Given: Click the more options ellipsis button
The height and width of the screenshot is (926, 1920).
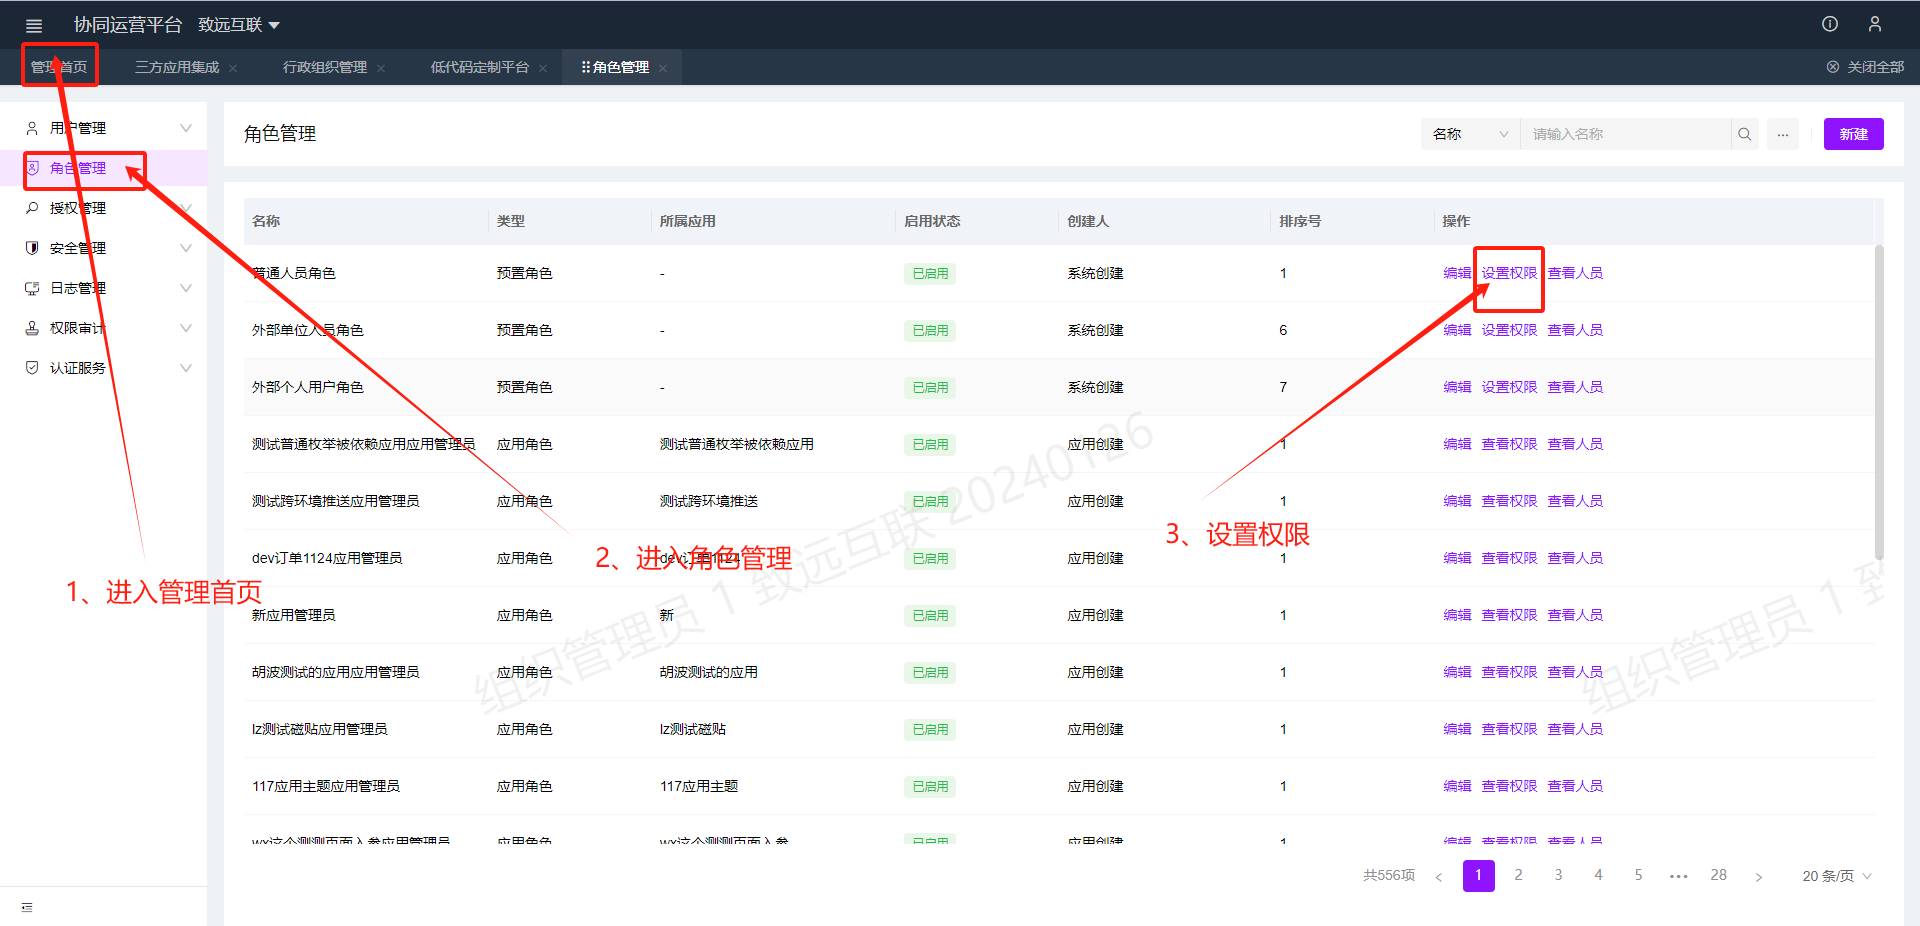Looking at the screenshot, I should tap(1782, 134).
